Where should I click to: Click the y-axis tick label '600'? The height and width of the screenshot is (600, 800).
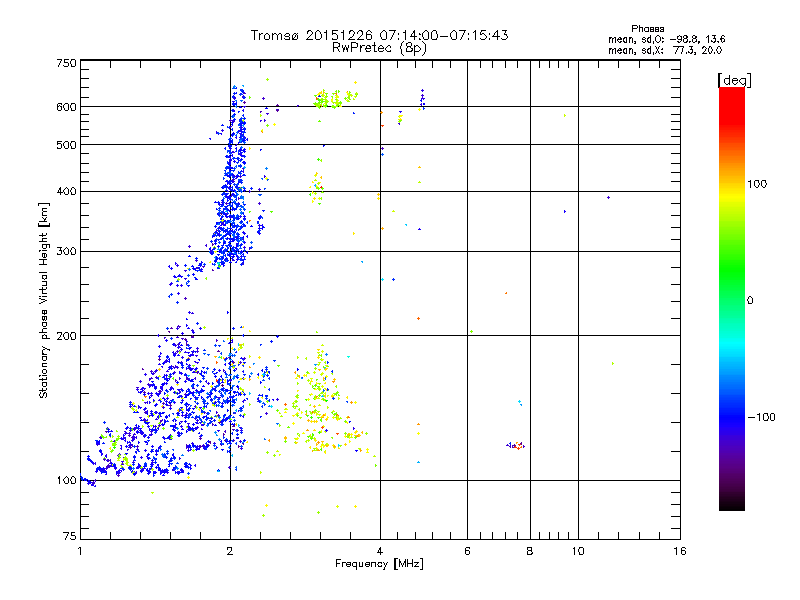coord(66,107)
